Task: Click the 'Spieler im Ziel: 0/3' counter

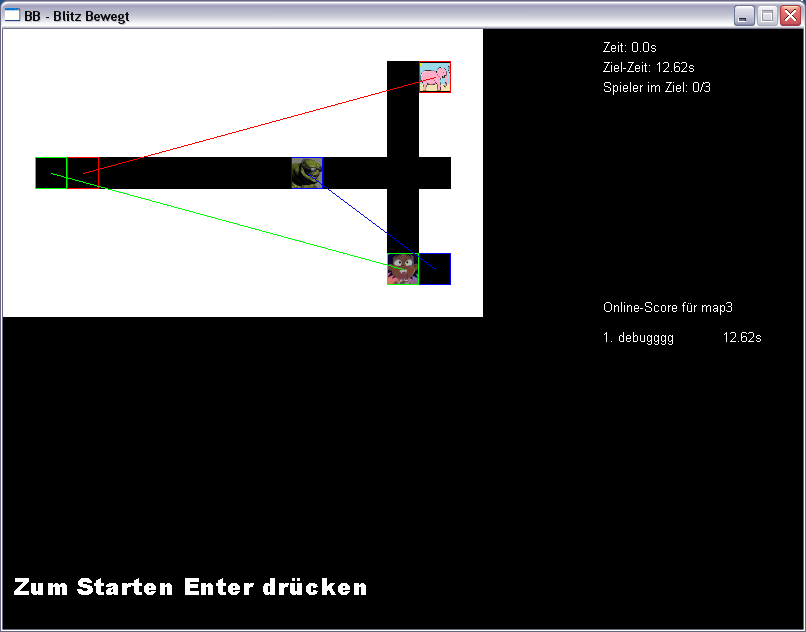Action: click(657, 87)
